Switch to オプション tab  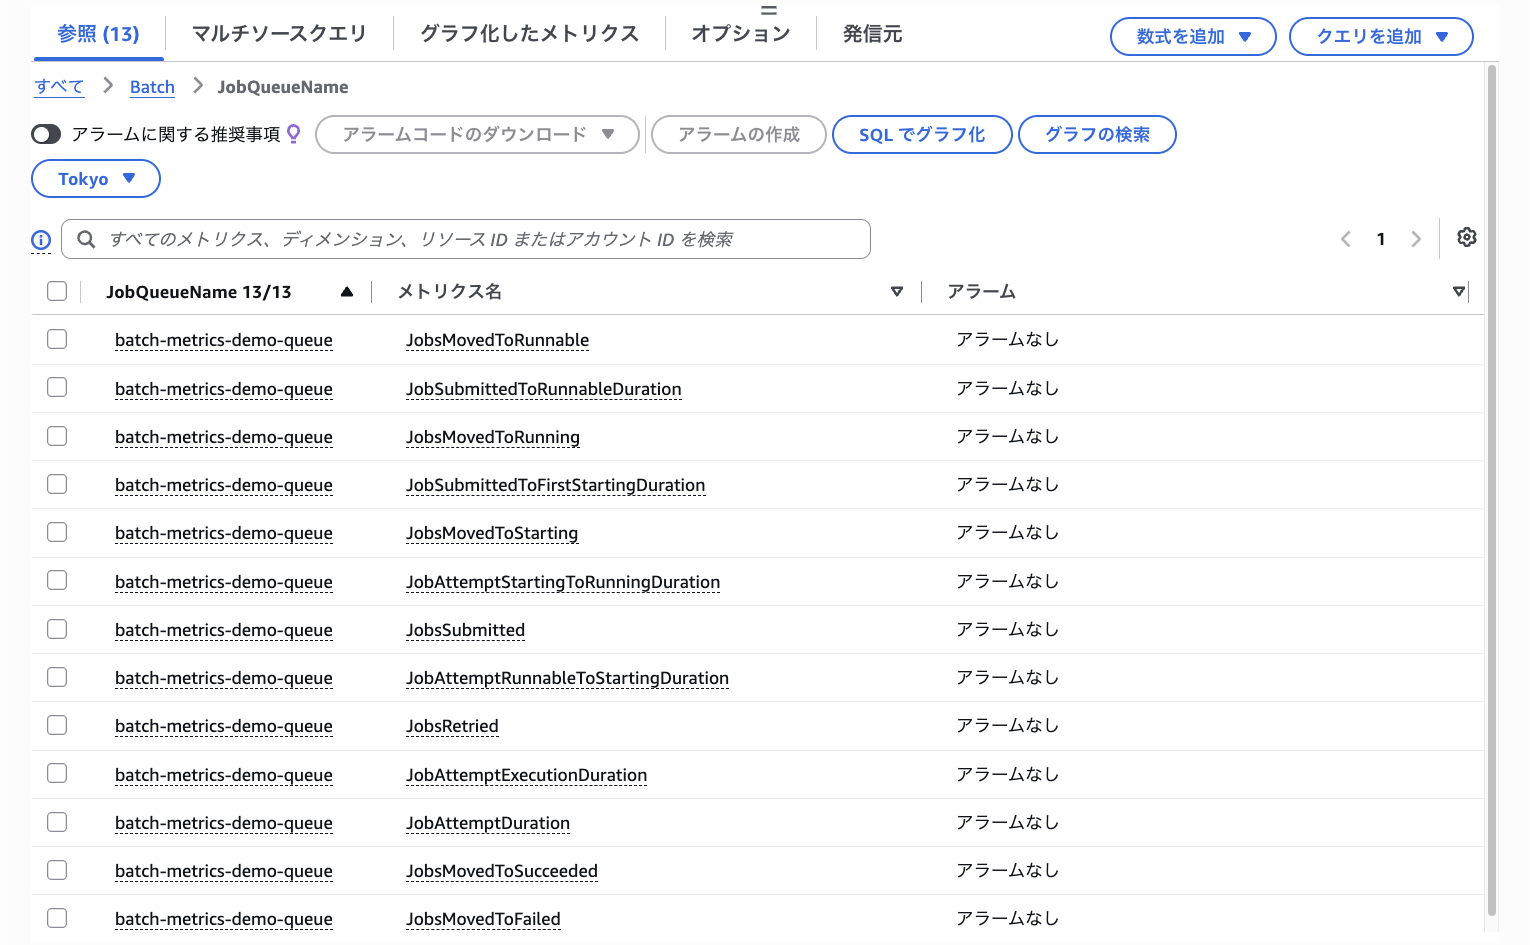pyautogui.click(x=741, y=34)
